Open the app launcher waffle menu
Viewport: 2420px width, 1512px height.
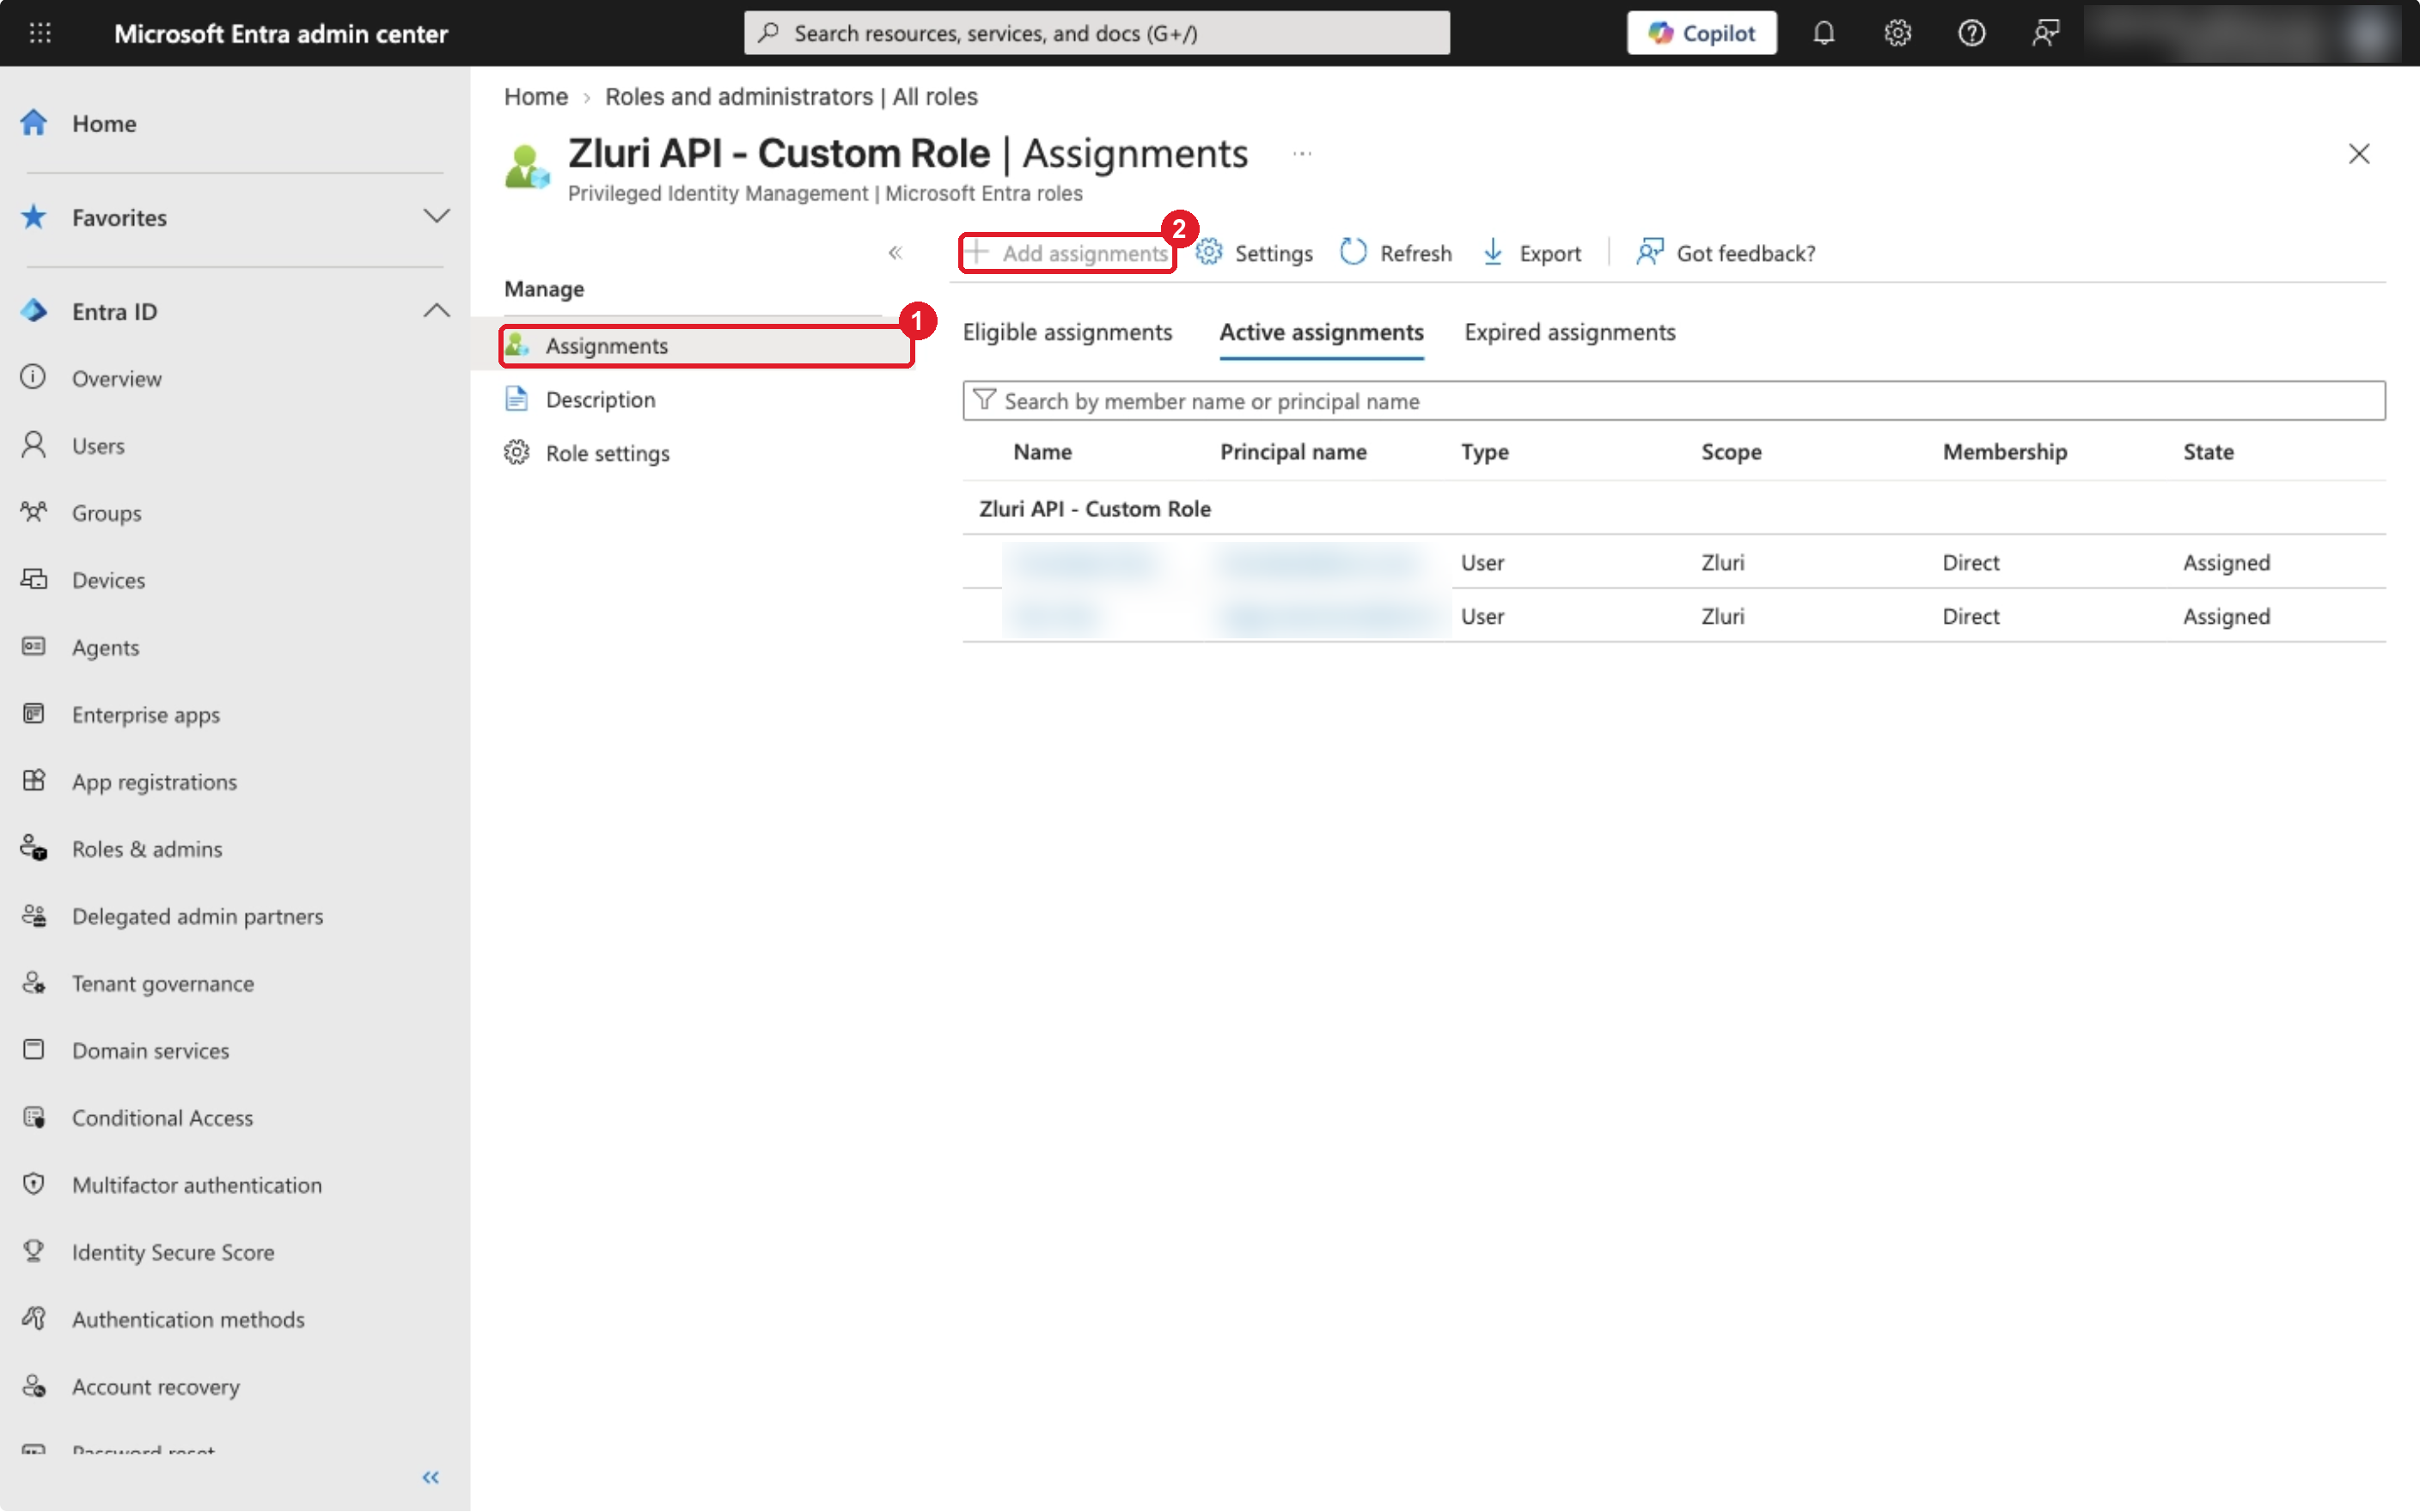tap(40, 33)
